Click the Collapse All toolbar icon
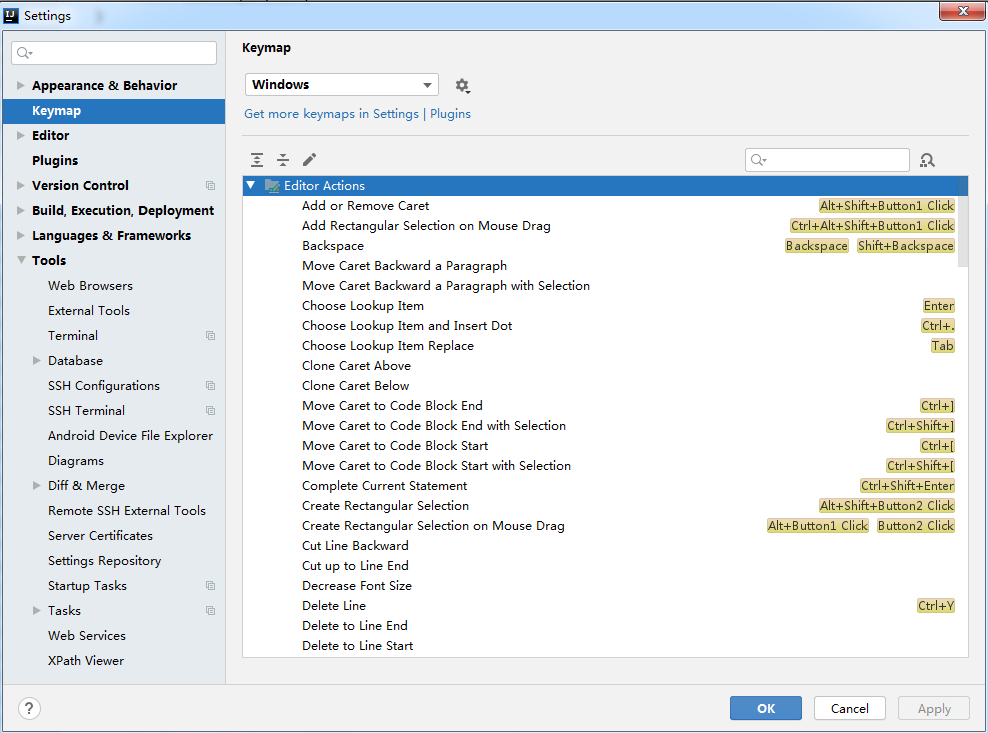The image size is (988, 733). point(283,159)
